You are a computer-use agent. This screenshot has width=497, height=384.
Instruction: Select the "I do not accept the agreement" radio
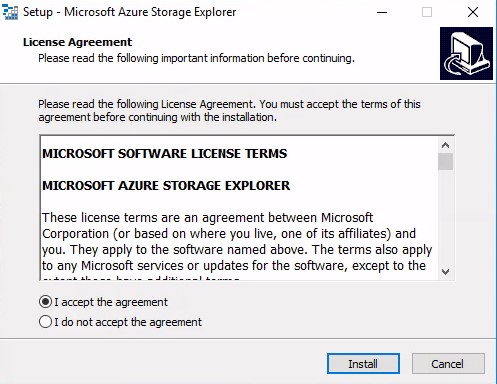coord(45,322)
